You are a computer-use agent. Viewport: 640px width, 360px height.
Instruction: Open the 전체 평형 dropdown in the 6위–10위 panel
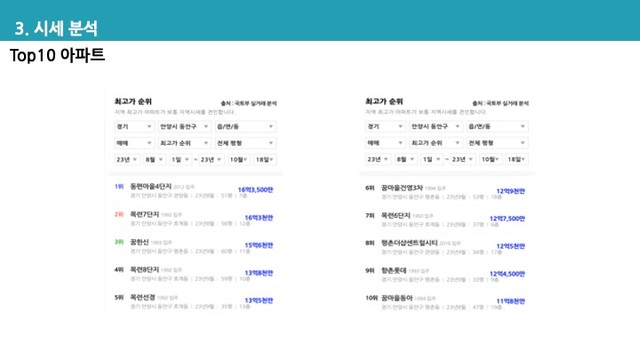(497, 143)
